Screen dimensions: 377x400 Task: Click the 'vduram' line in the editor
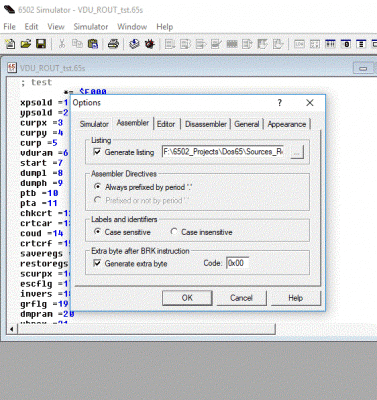(44, 153)
